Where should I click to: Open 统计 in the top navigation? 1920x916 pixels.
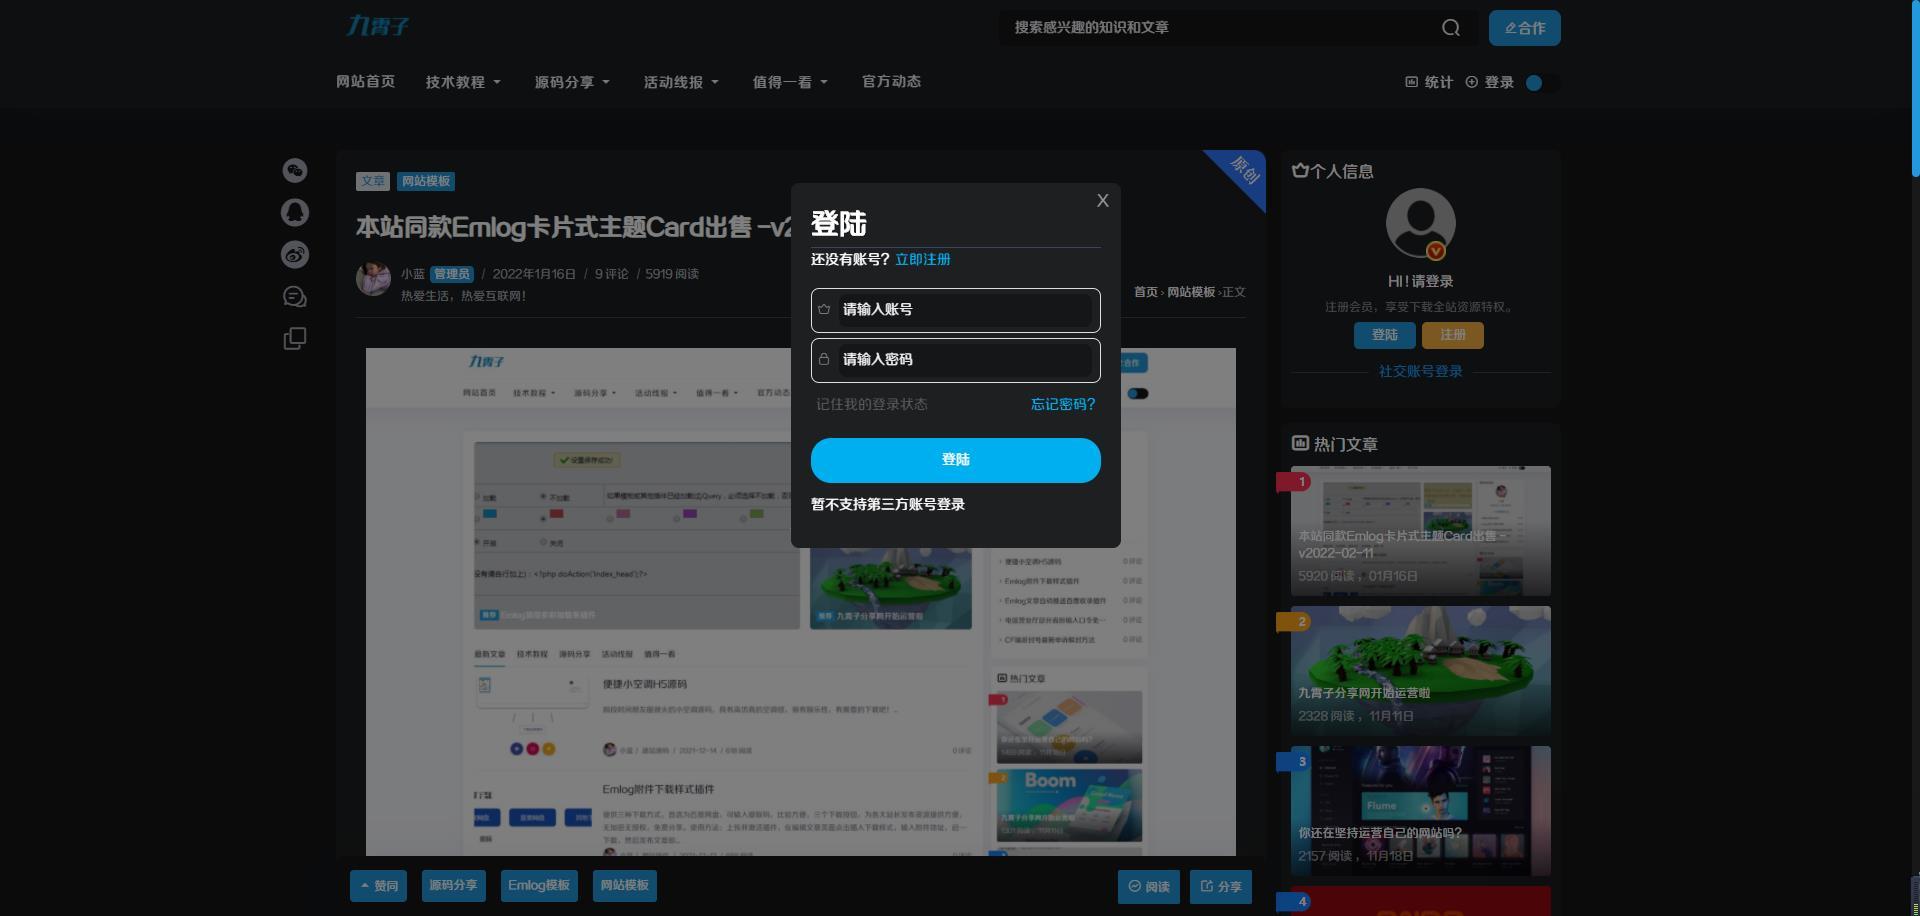pyautogui.click(x=1429, y=83)
